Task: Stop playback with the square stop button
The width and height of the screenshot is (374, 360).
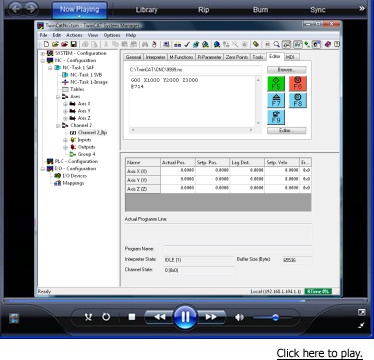Action: [x=132, y=317]
